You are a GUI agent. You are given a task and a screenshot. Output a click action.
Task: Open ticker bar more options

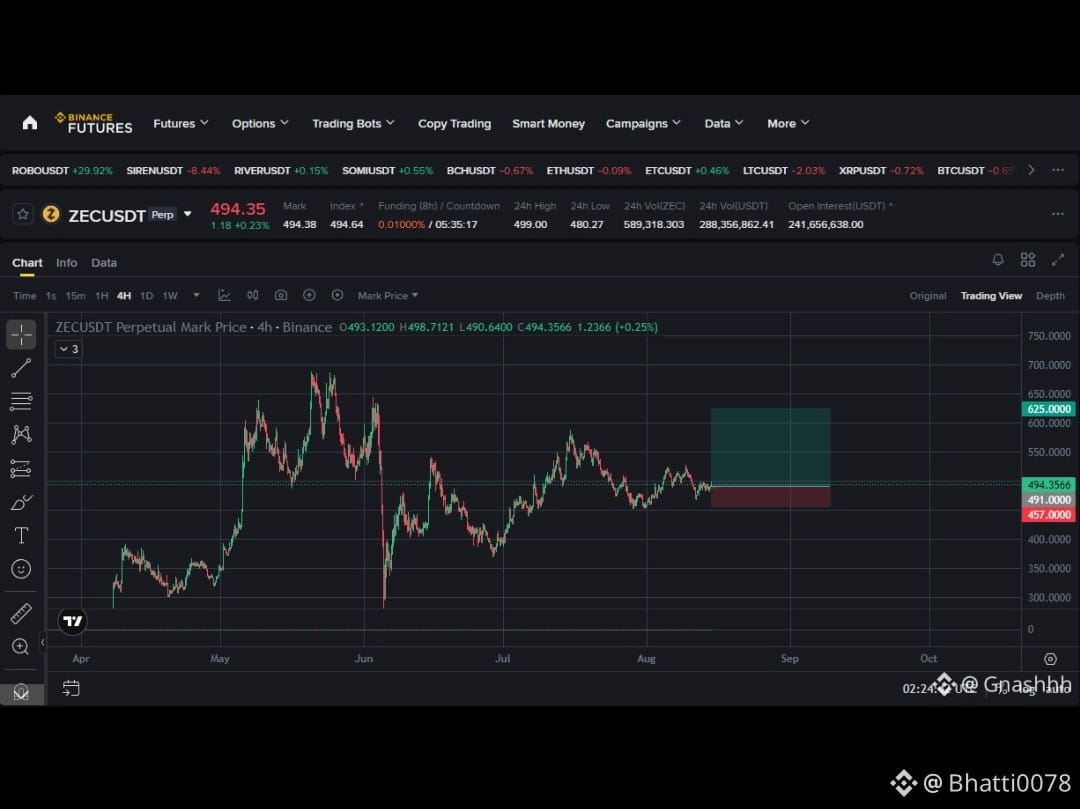[1058, 170]
